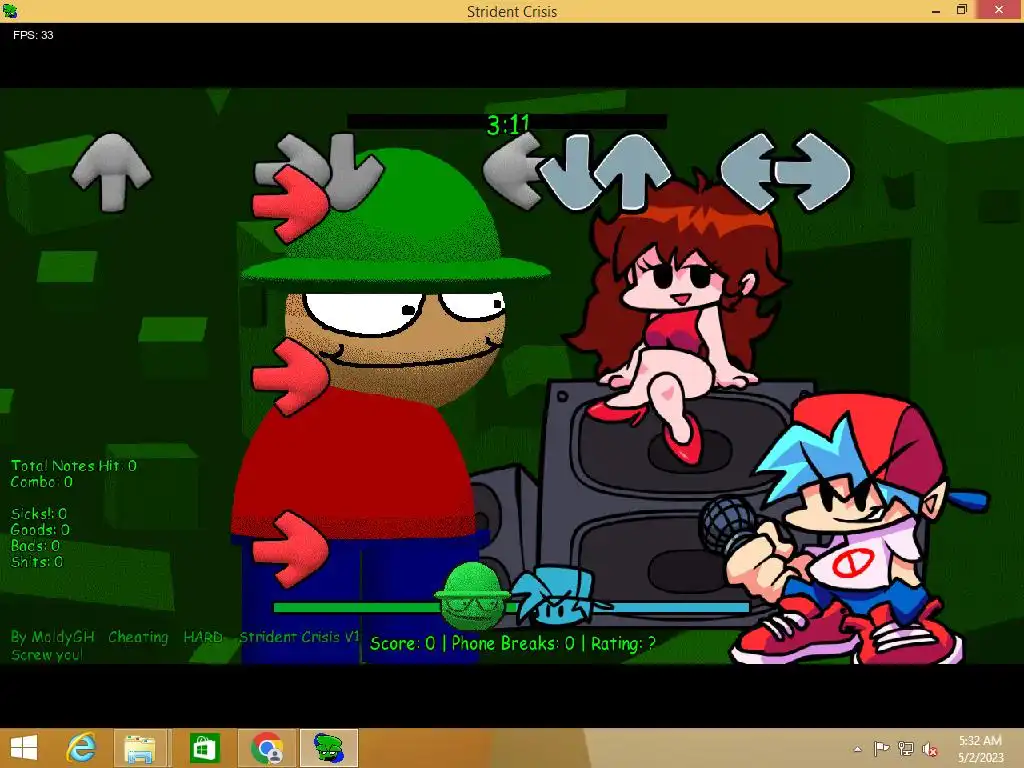The image size is (1024, 768).
Task: Click the blue portion of the health bar
Action: 679,607
